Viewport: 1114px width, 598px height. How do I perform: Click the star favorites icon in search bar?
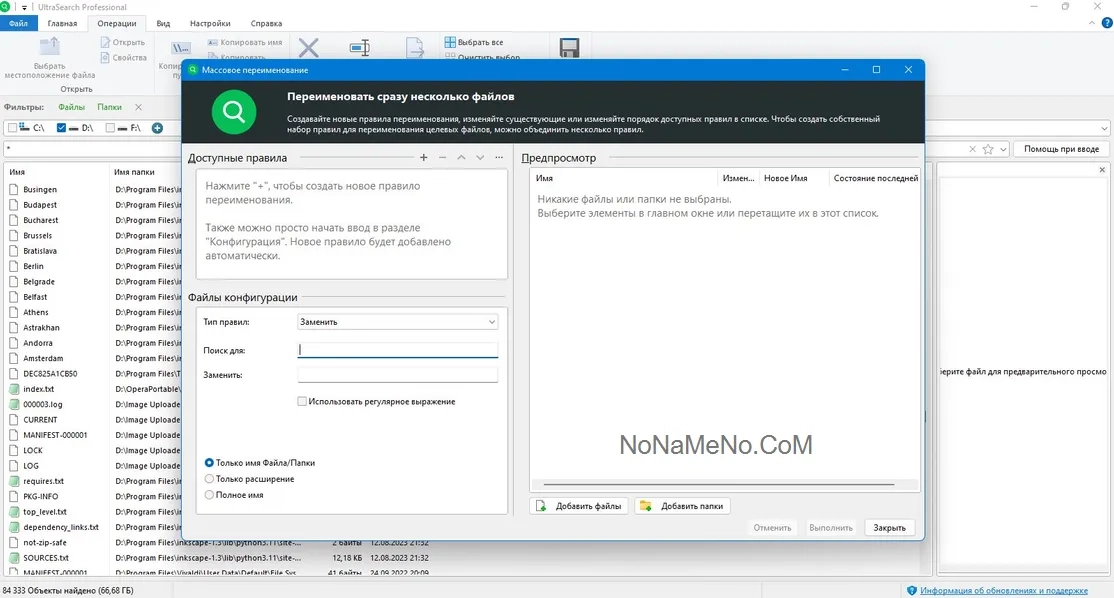988,149
